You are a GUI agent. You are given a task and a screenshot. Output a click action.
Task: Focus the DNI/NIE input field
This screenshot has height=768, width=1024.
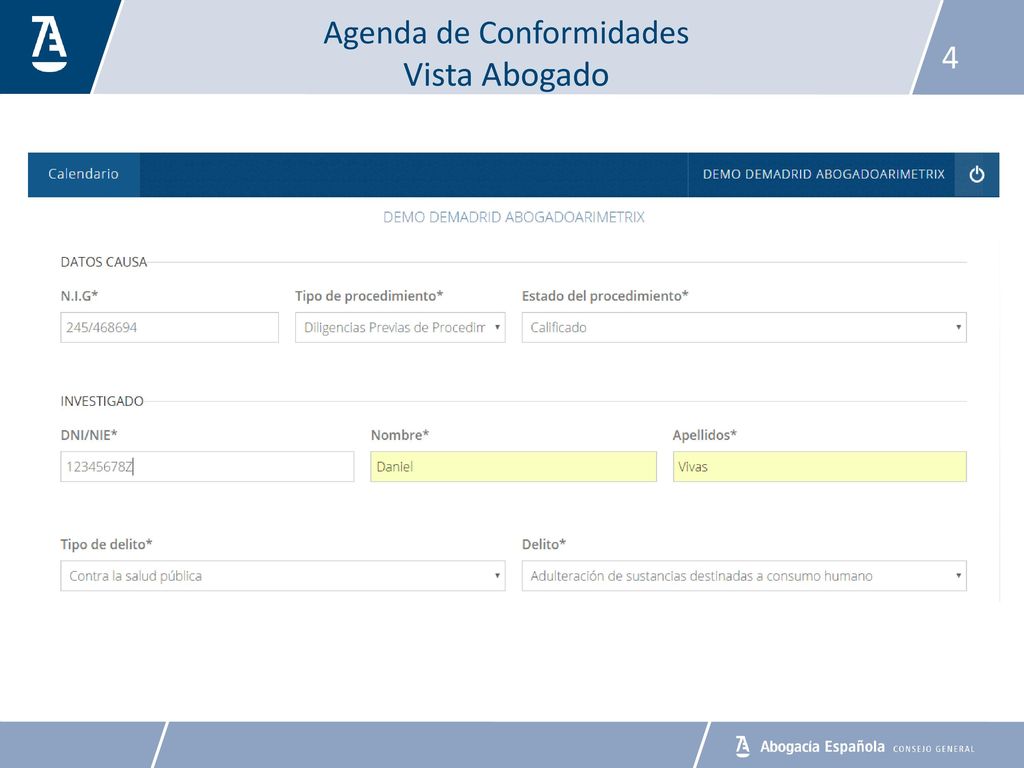[x=207, y=466]
